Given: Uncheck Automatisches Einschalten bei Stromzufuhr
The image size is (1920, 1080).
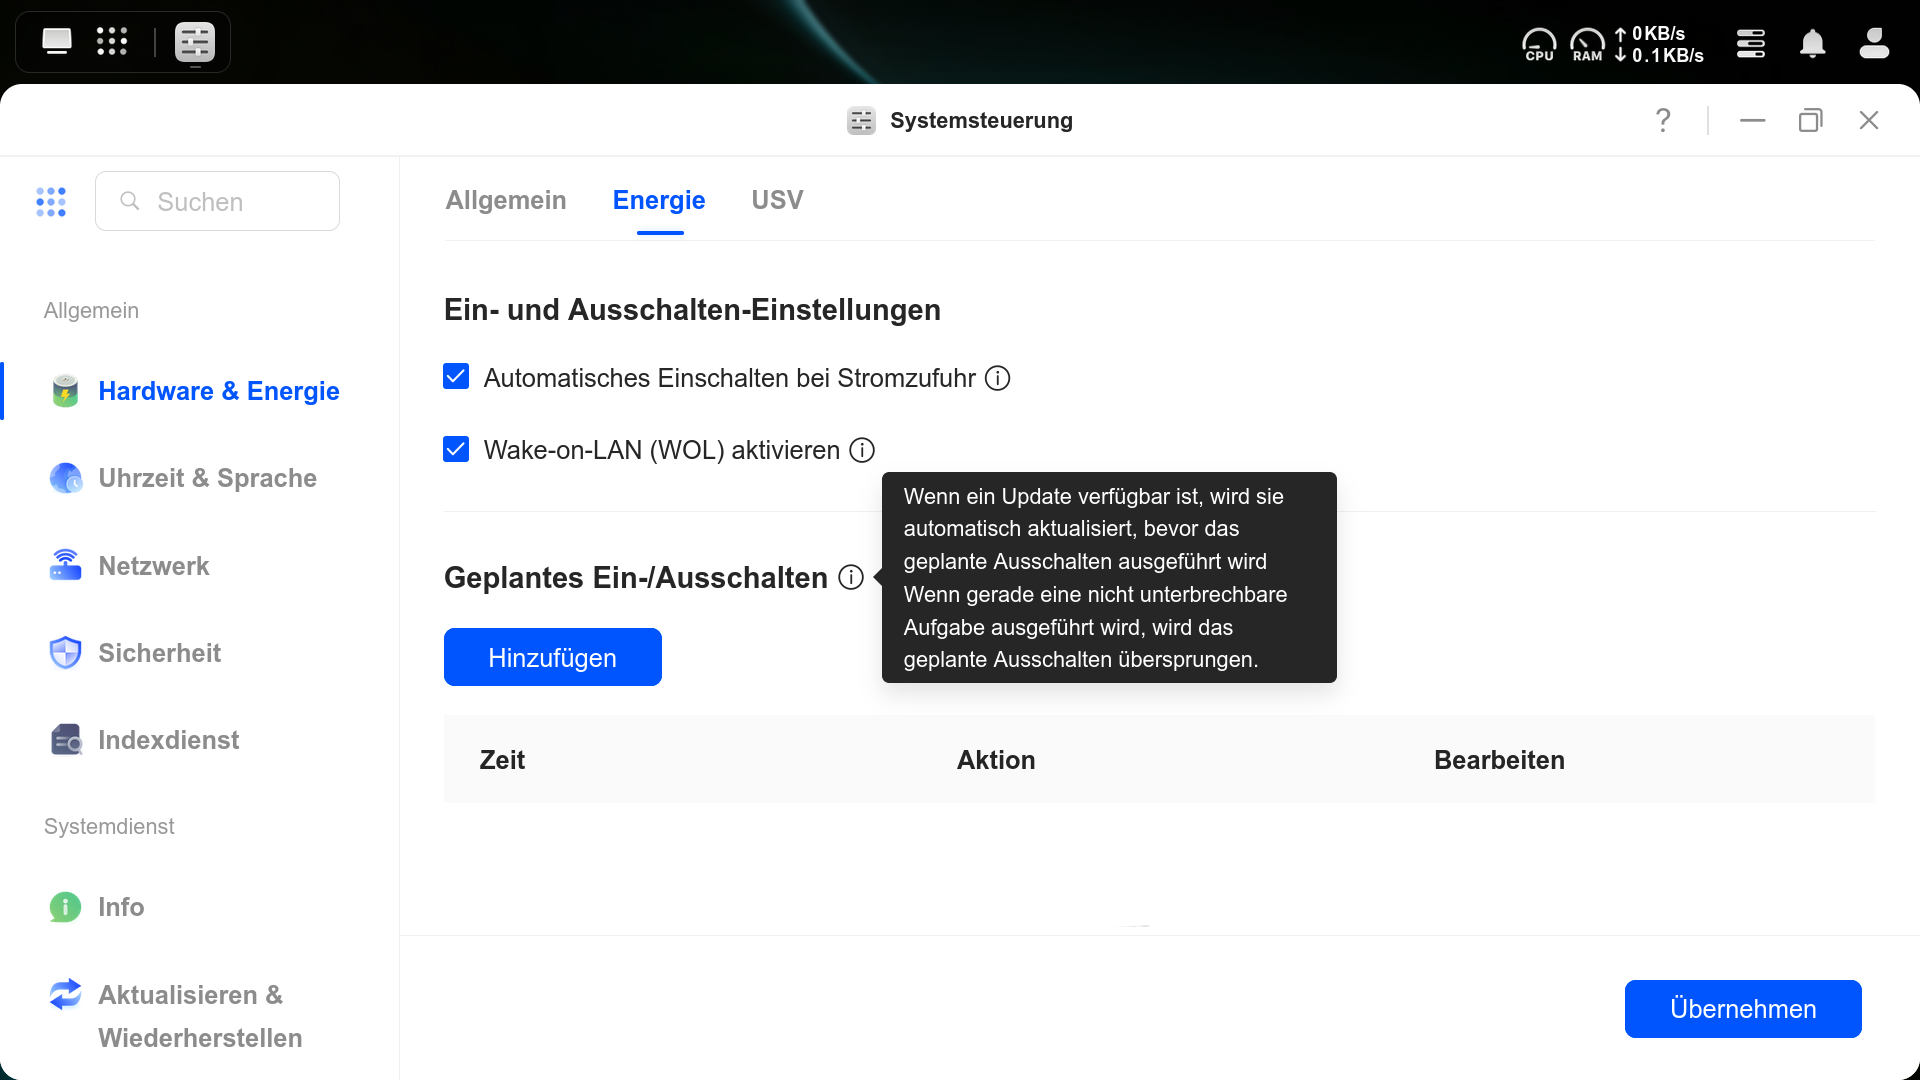Looking at the screenshot, I should tap(456, 377).
